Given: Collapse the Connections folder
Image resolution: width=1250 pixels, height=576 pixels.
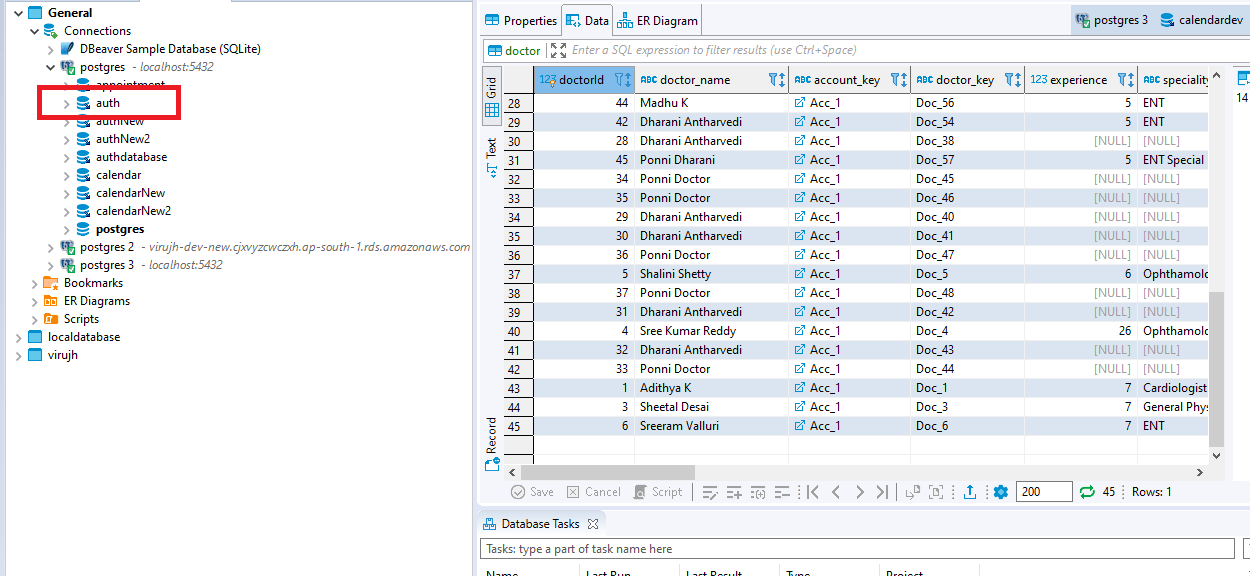Looking at the screenshot, I should pos(35,31).
